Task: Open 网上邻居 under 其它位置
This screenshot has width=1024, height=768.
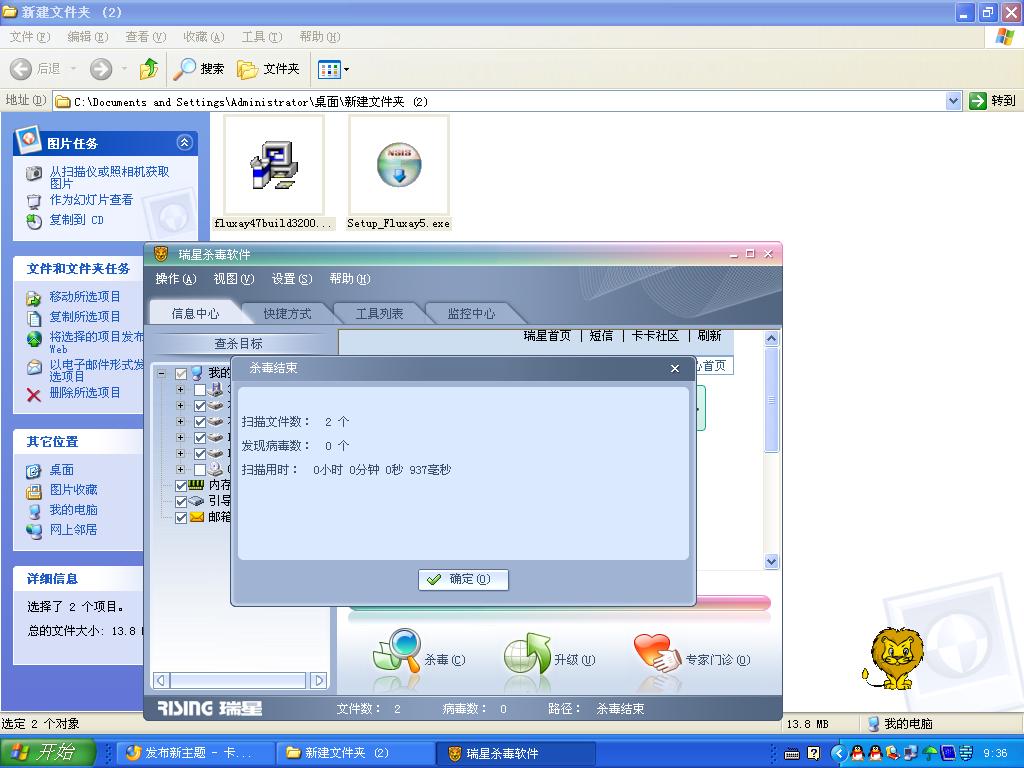Action: click(x=73, y=530)
